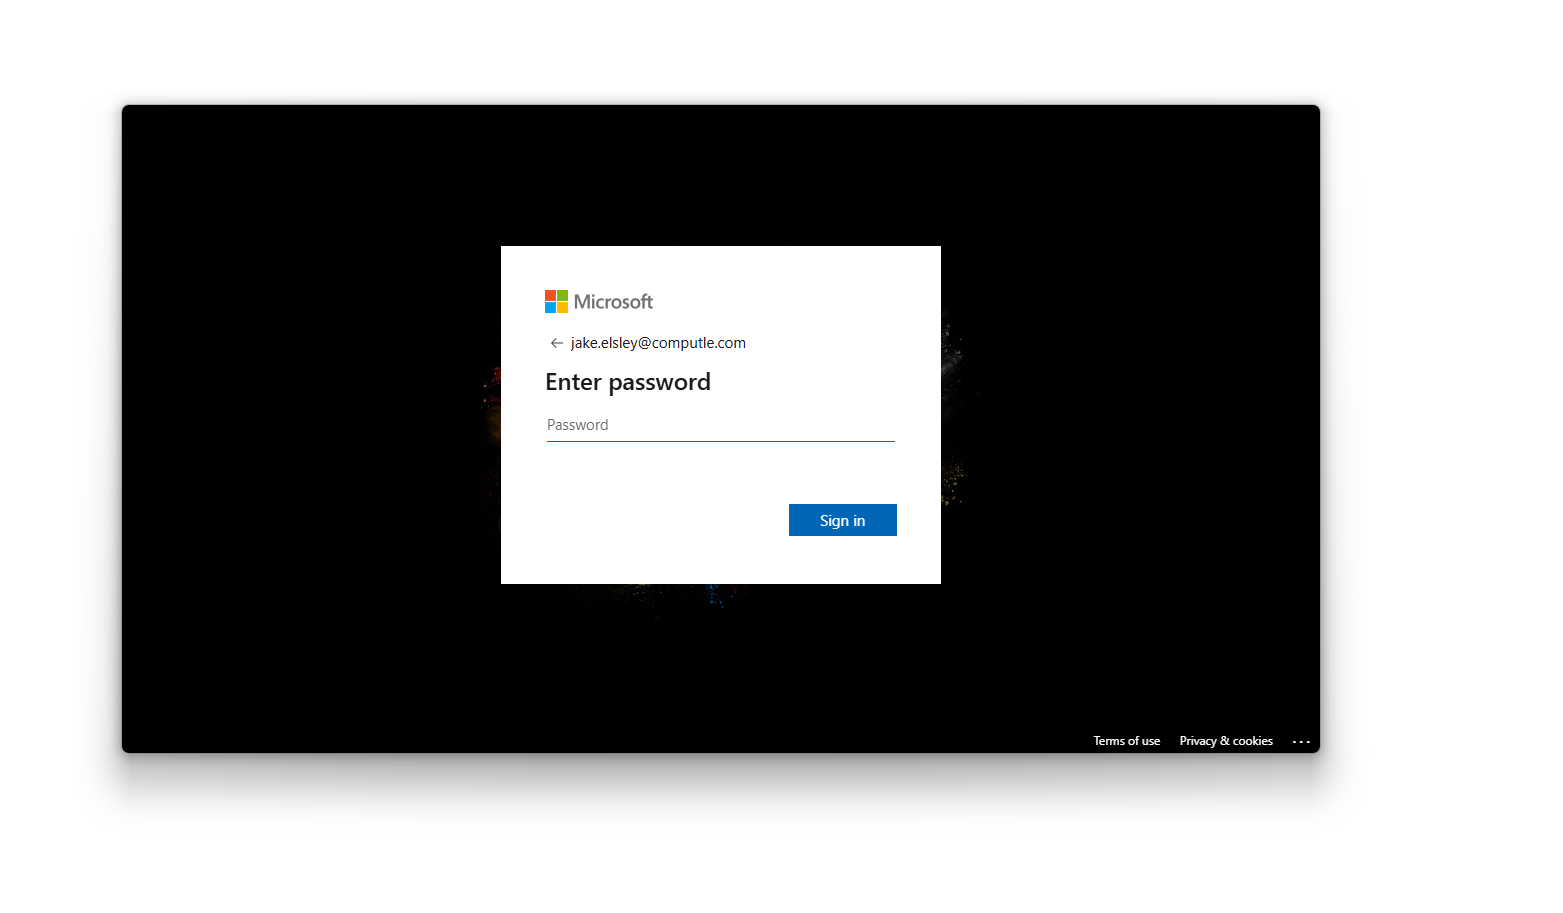This screenshot has height=913, width=1563.
Task: Click the Enter password heading
Action: tap(628, 382)
